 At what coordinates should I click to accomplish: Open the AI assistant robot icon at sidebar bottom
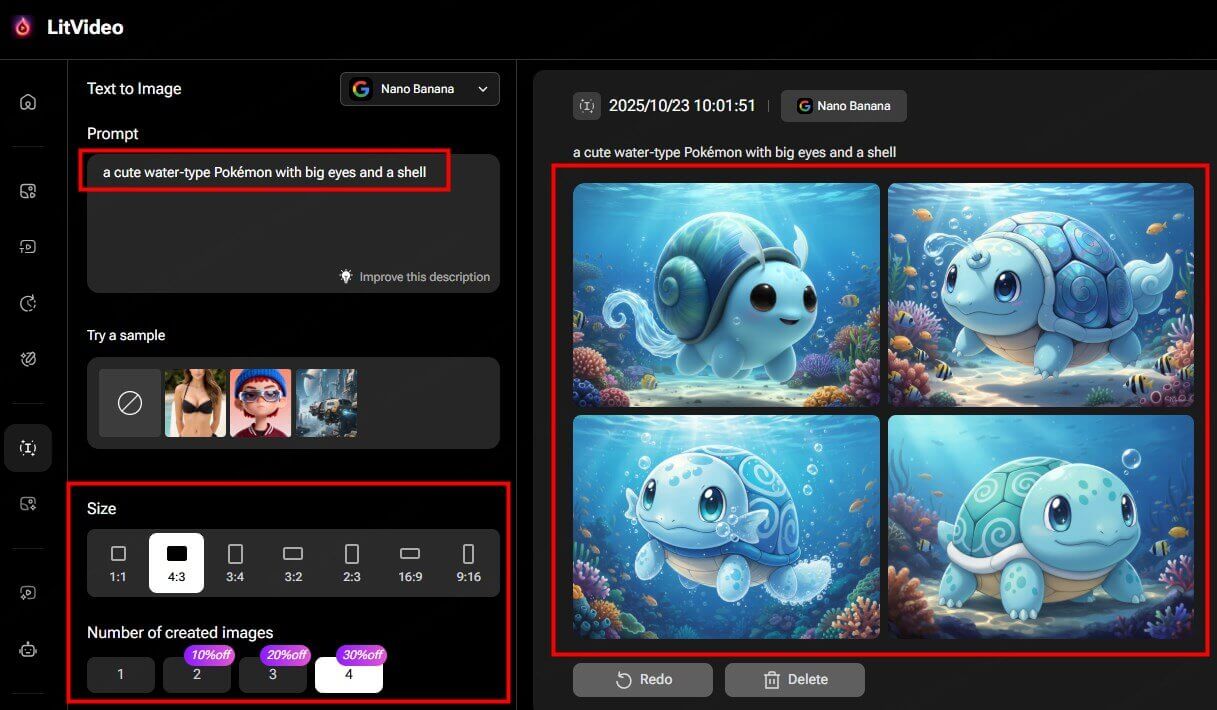(27, 650)
